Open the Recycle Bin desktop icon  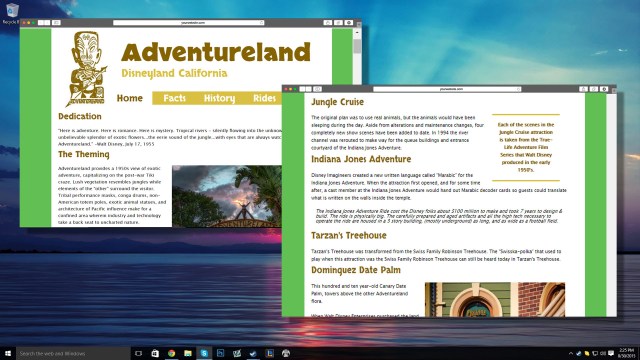(x=11, y=13)
